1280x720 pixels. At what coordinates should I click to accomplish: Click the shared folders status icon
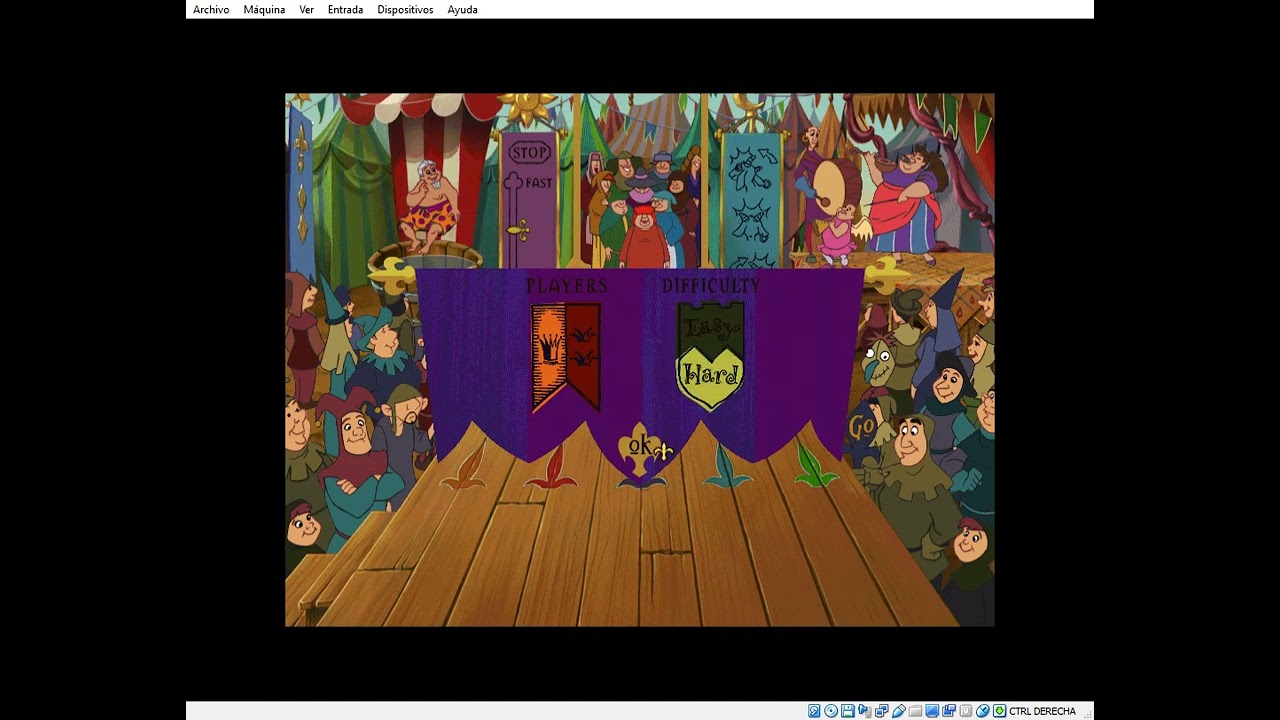pos(915,711)
